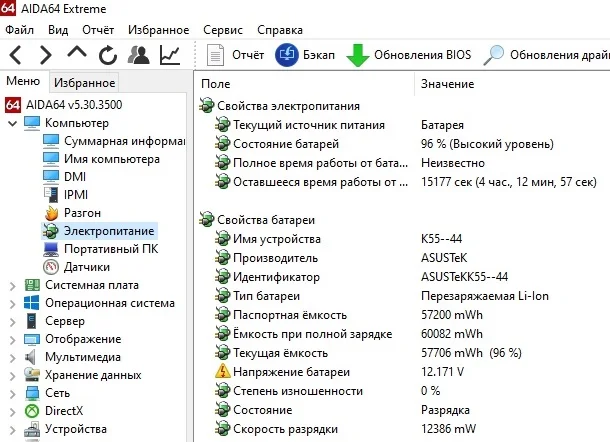Click the IPMI server icon
The image size is (610, 442).
(x=51, y=195)
